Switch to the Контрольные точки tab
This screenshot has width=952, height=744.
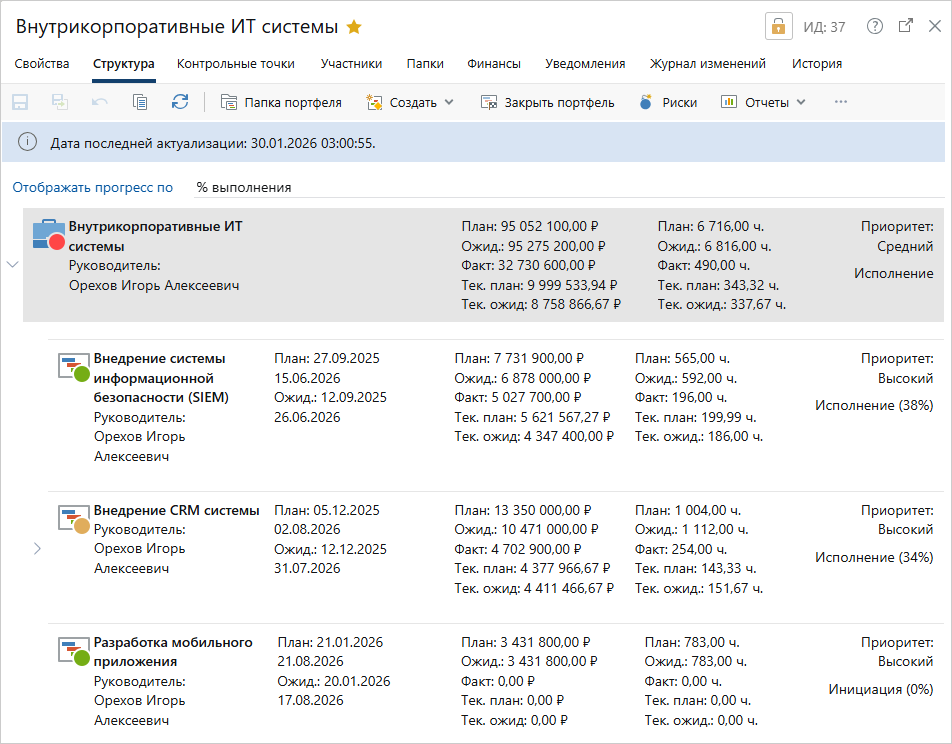pos(235,64)
